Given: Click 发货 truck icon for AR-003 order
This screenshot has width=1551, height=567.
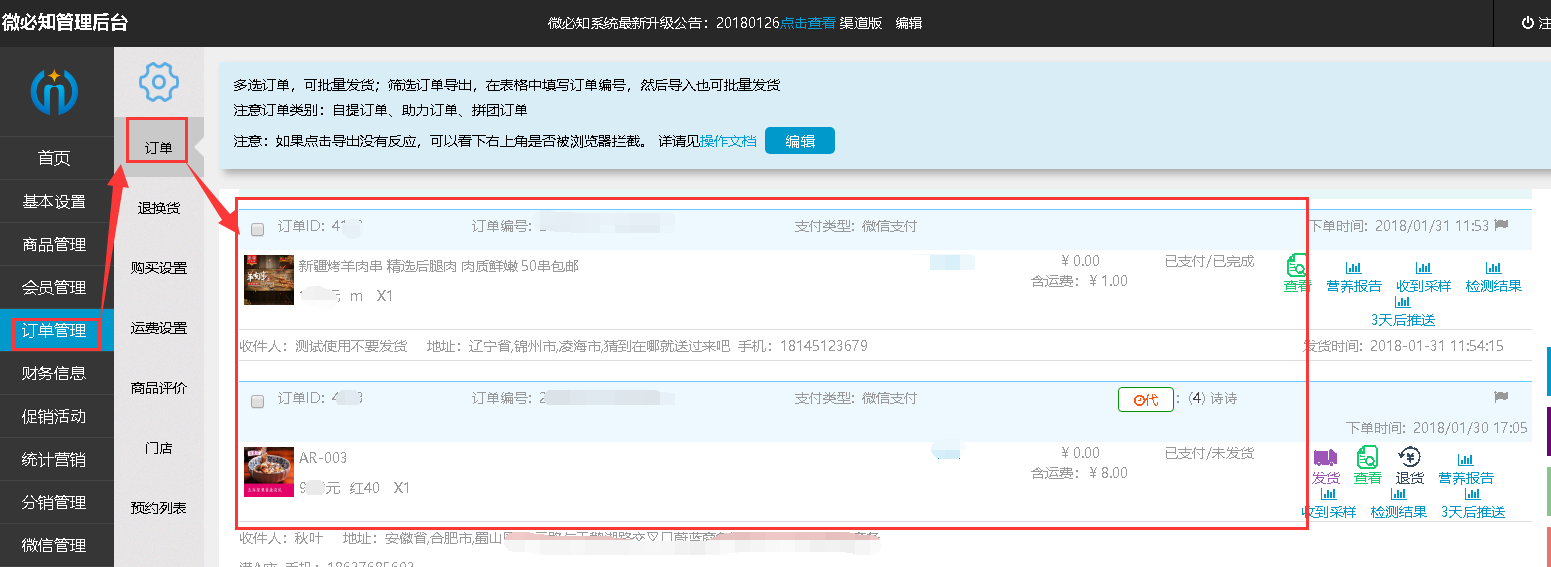Looking at the screenshot, I should 1325,467.
